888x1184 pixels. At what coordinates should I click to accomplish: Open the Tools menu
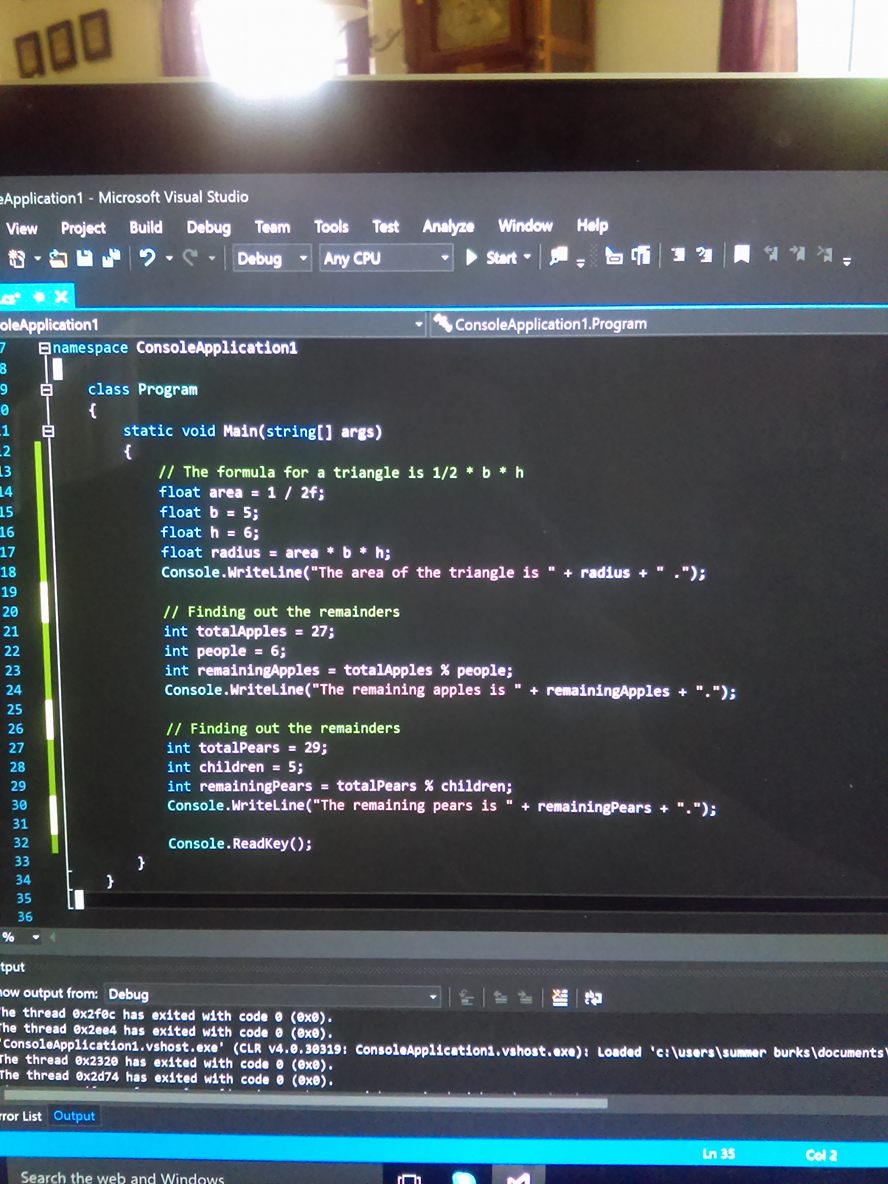(331, 227)
